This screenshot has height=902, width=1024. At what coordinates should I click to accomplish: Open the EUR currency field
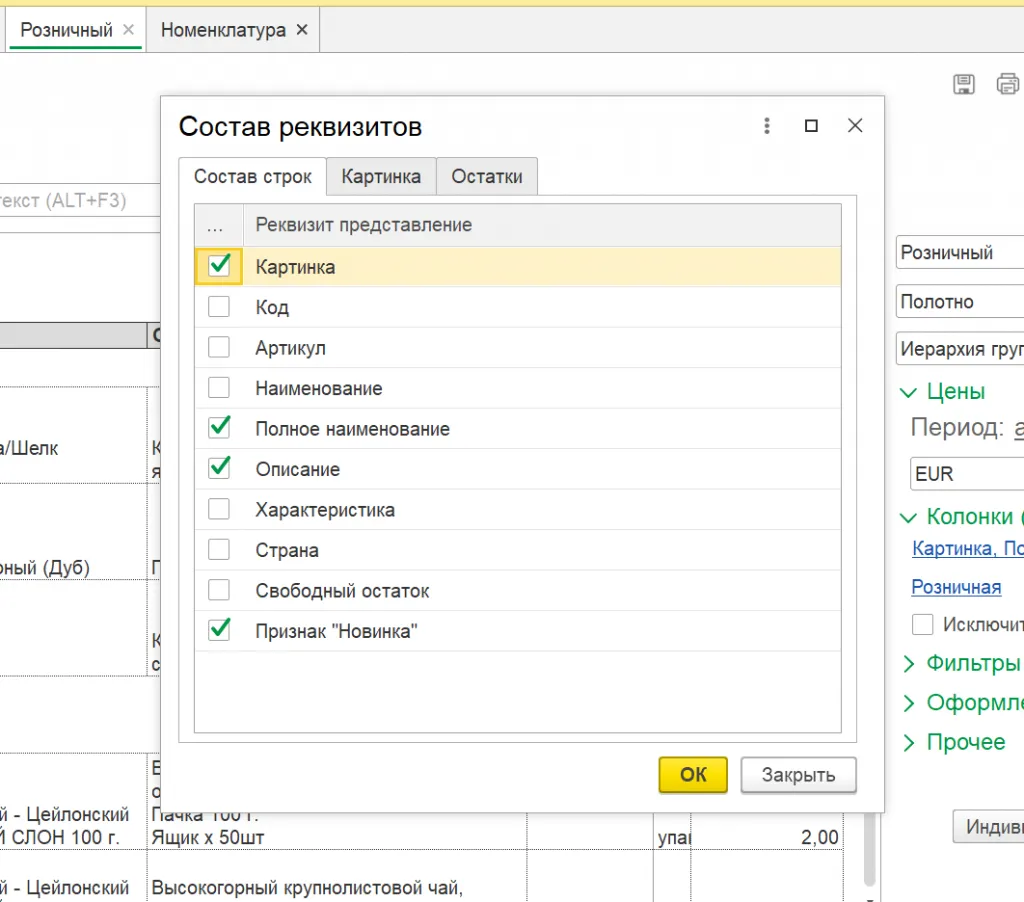point(967,474)
